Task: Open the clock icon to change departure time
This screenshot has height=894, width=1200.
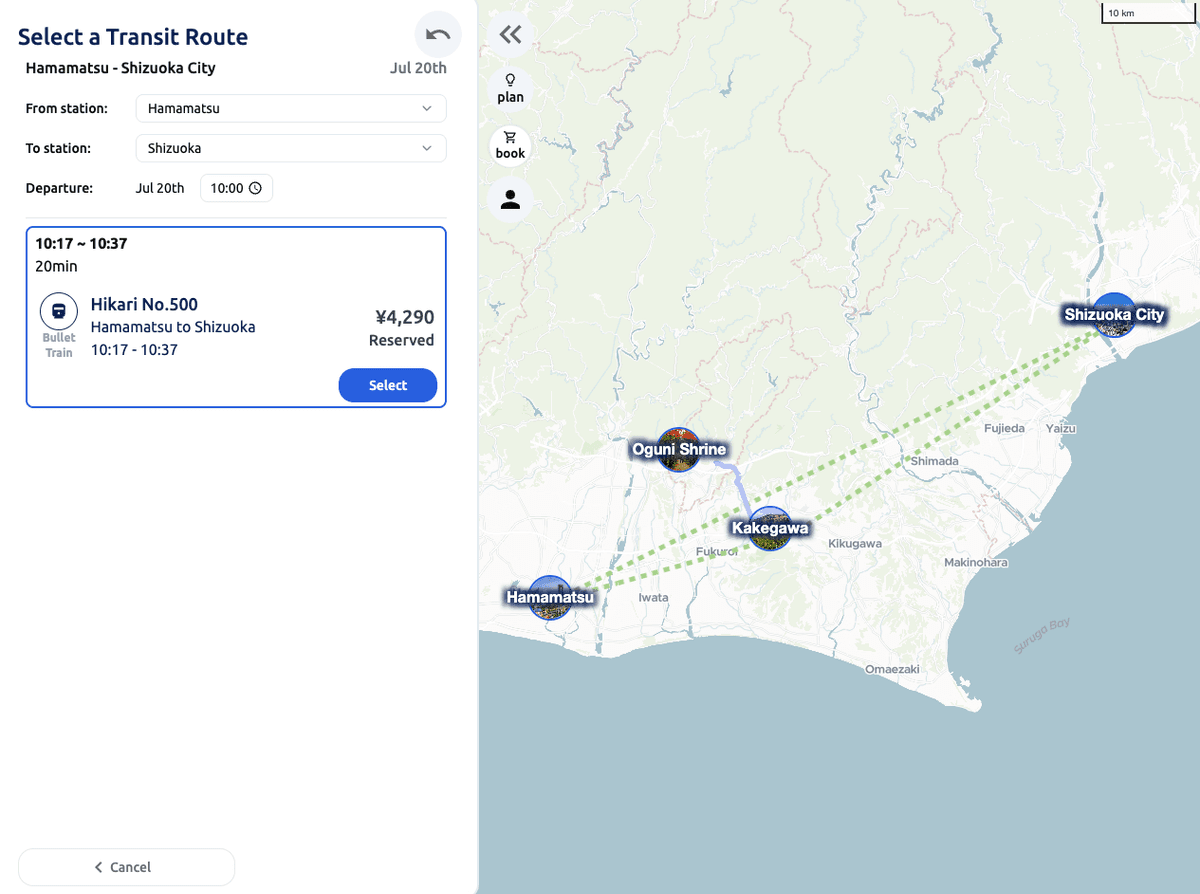Action: tap(258, 187)
